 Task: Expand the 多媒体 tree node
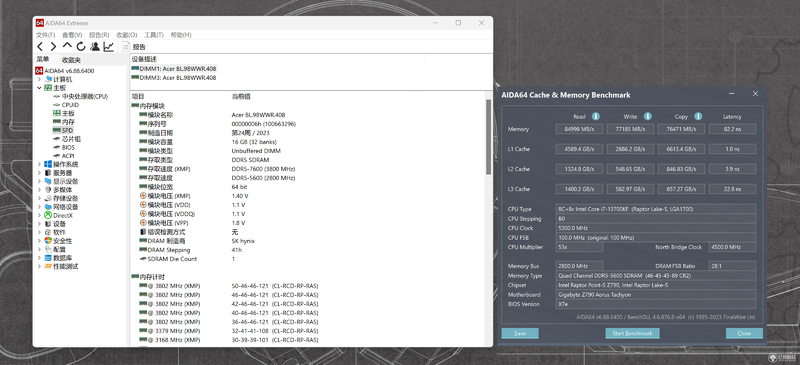pos(39,190)
